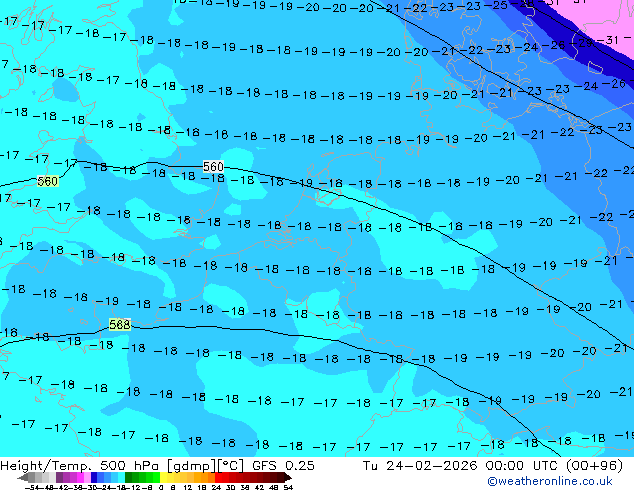Pick the yellow legend swatch above 0
The image size is (634, 490).
[163, 477]
